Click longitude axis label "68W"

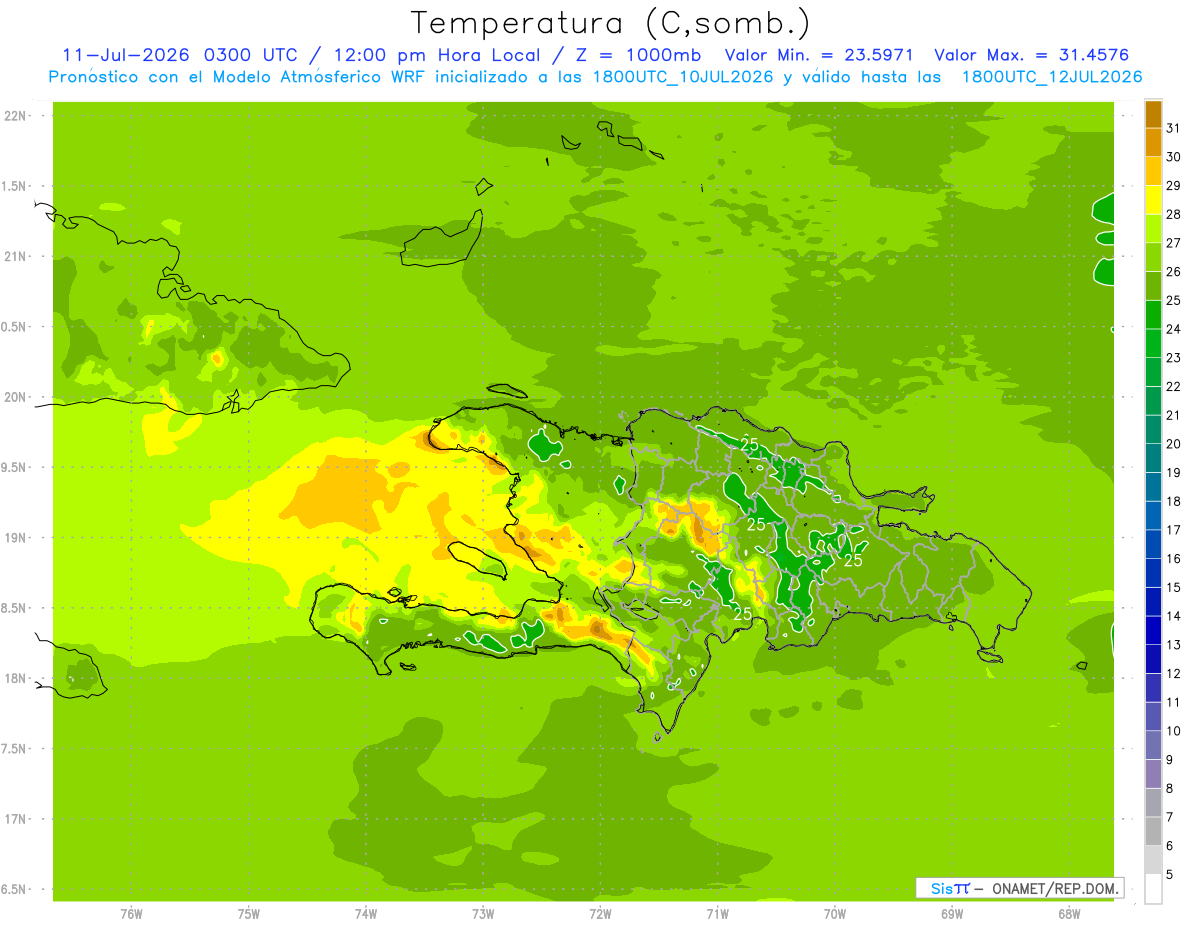[x=1069, y=913]
